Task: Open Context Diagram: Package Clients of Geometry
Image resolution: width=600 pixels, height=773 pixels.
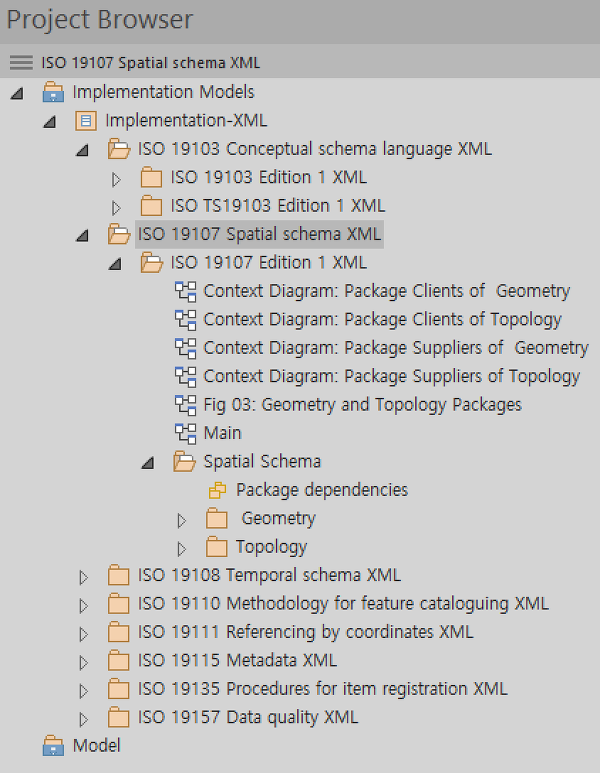Action: [387, 291]
